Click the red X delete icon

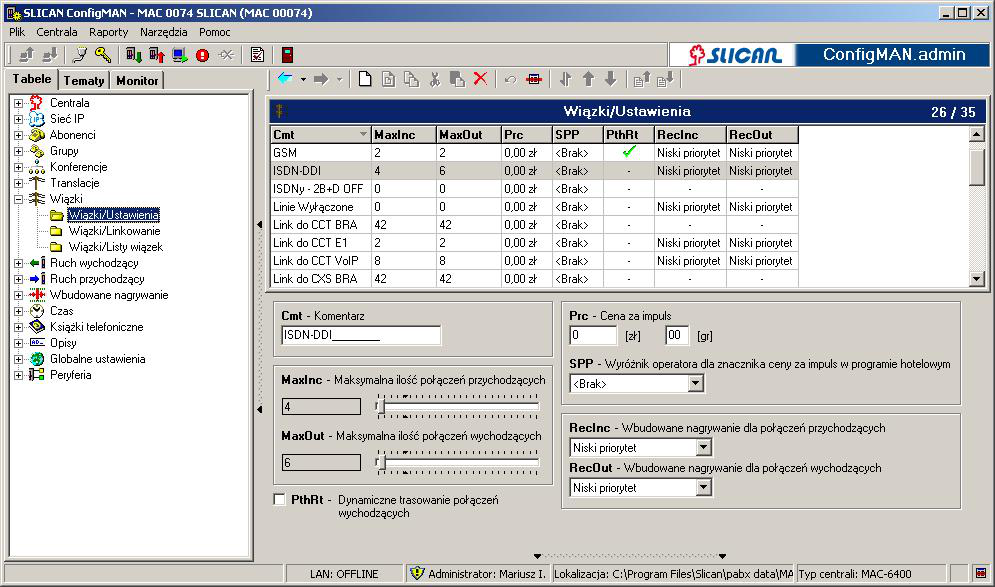(x=480, y=79)
